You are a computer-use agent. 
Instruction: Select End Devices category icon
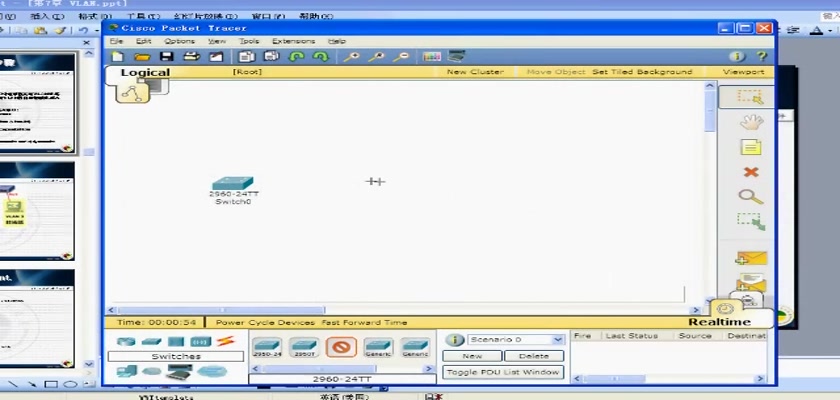(x=127, y=371)
